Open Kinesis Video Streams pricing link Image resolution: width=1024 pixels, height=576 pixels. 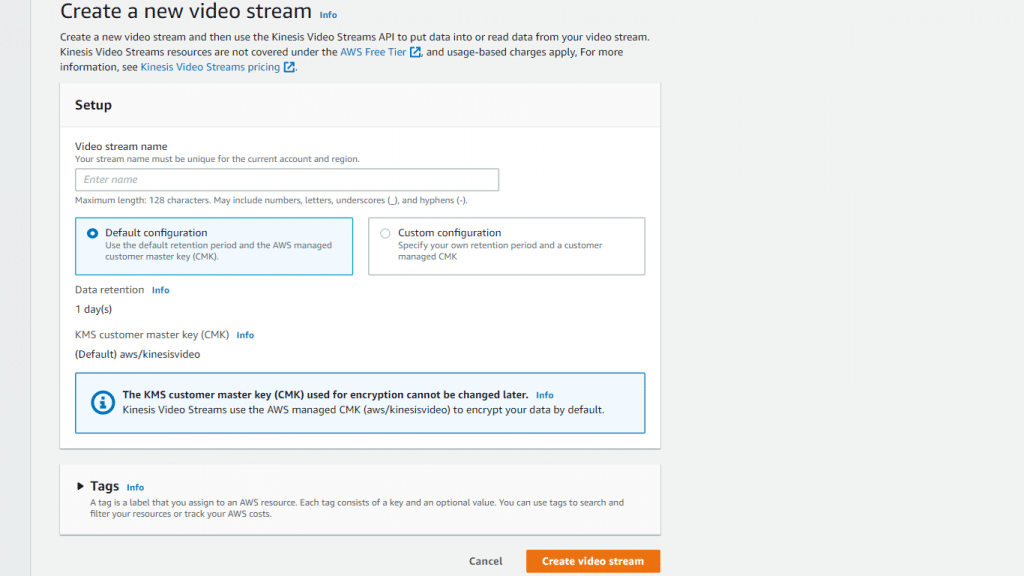(x=211, y=68)
